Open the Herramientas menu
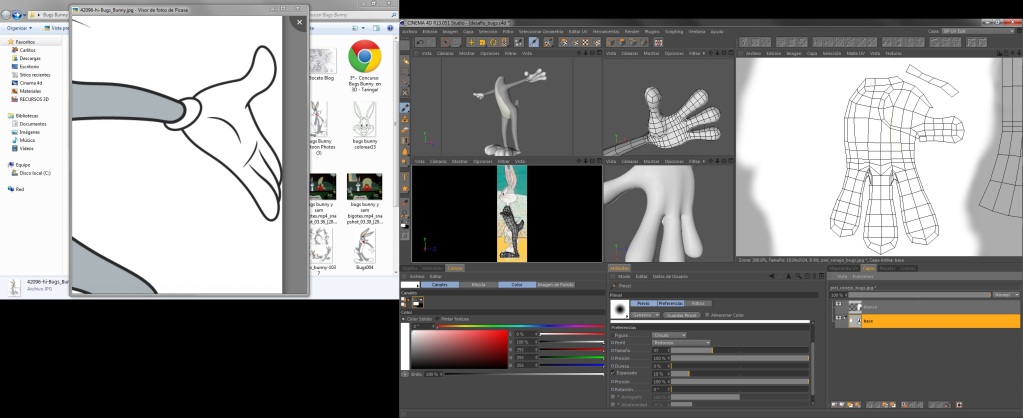Viewport: 1023px width, 418px height. tap(606, 31)
